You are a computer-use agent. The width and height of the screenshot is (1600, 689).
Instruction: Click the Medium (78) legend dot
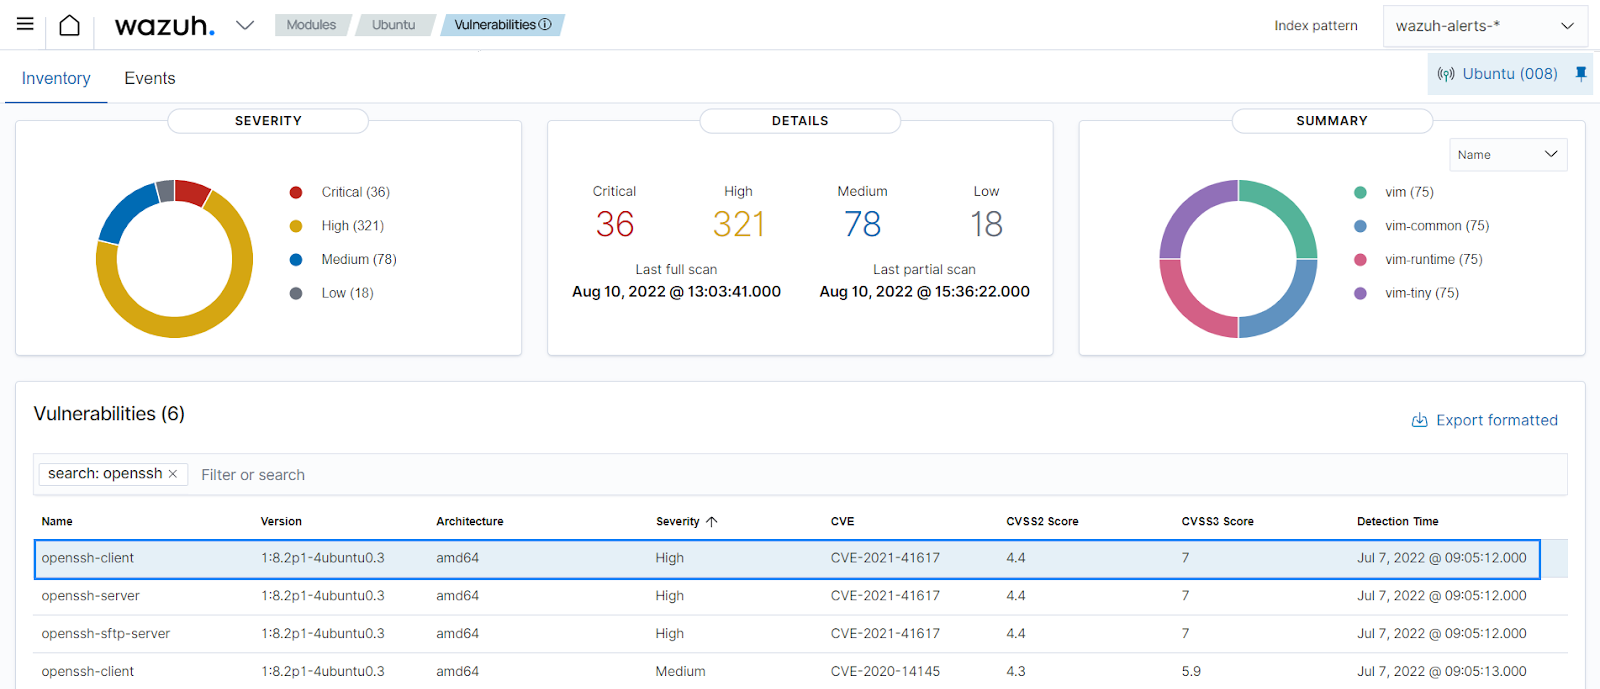coord(296,260)
